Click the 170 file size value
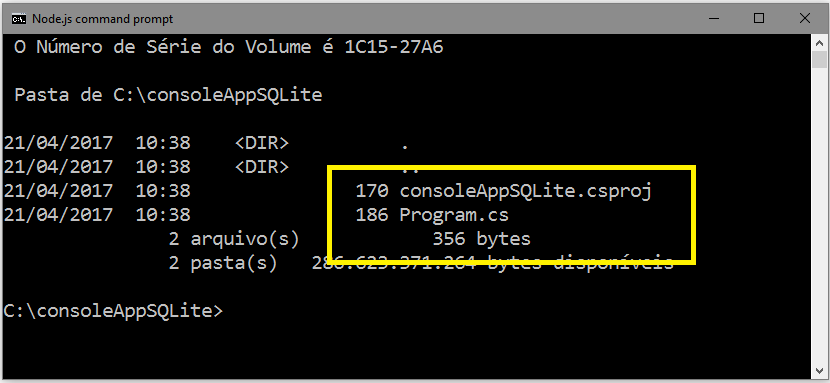 tap(372, 192)
